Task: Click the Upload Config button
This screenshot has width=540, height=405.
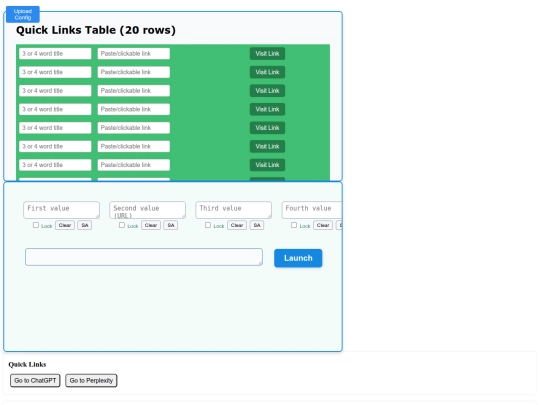Action: click(23, 14)
